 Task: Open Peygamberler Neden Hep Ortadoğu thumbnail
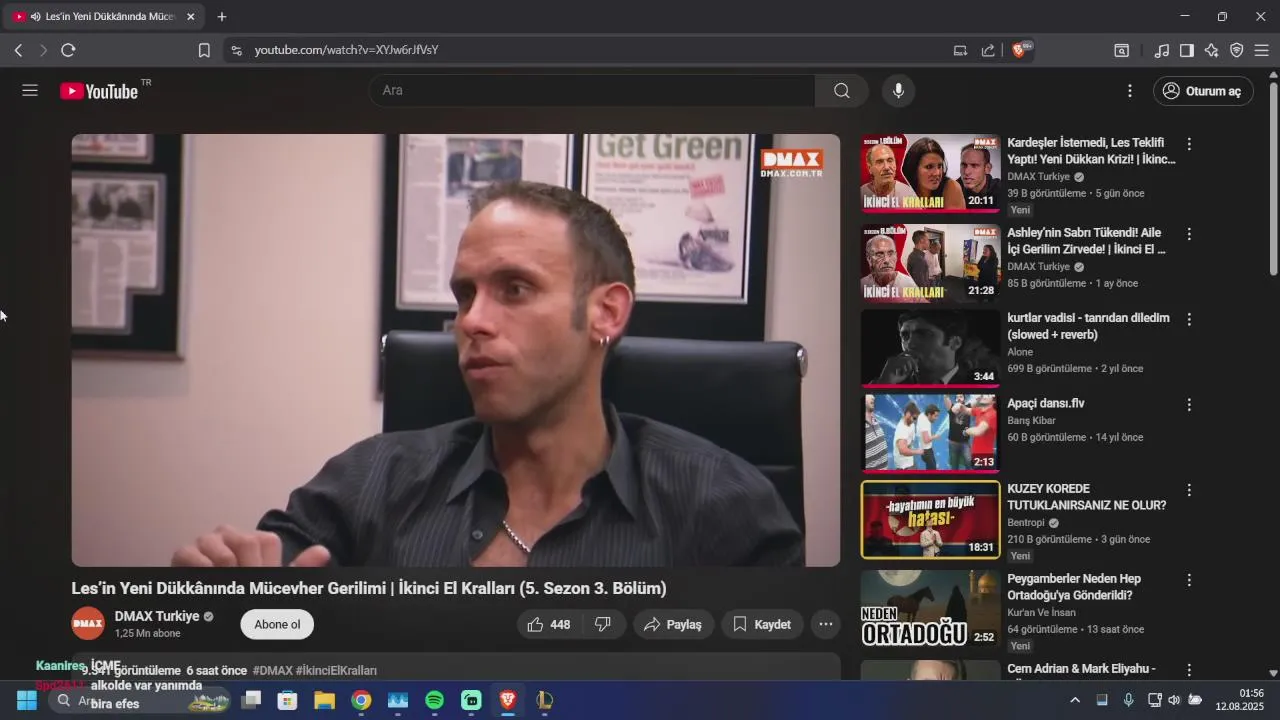930,609
